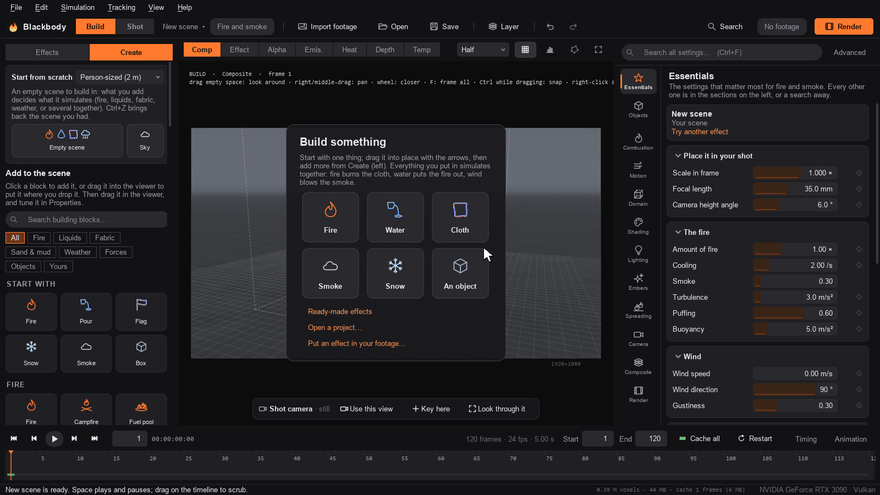Collapse the Wind section
This screenshot has width=880, height=495.
688,356
